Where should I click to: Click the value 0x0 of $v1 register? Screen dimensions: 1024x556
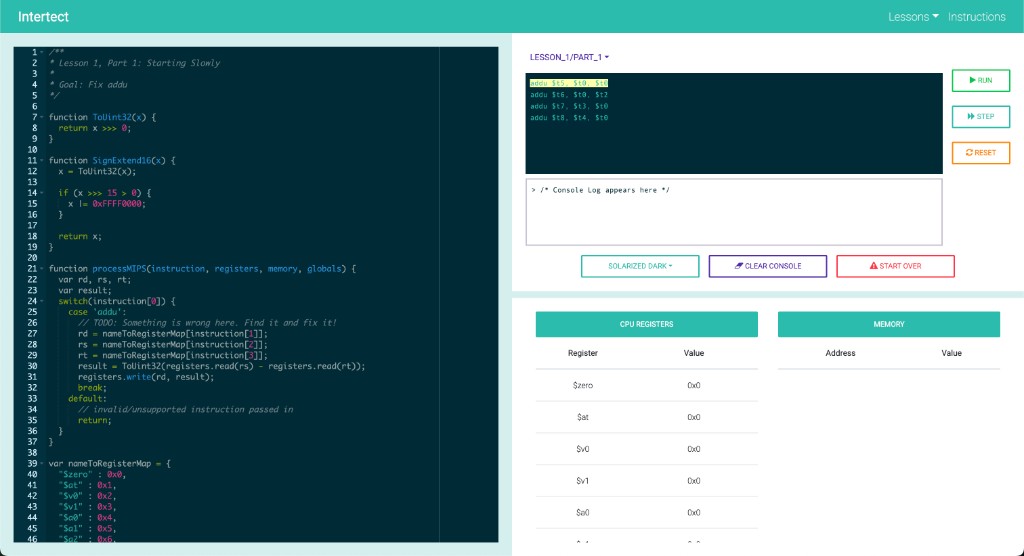click(694, 481)
